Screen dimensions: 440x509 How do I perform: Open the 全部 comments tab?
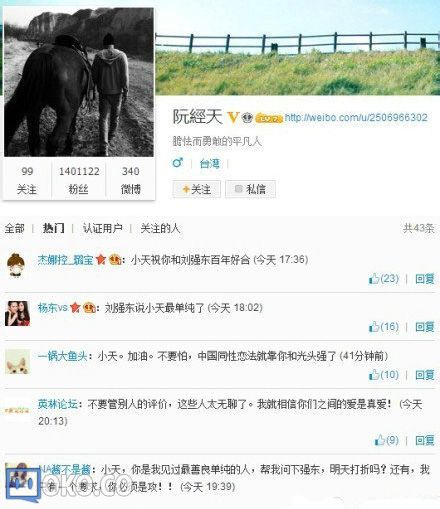click(15, 229)
